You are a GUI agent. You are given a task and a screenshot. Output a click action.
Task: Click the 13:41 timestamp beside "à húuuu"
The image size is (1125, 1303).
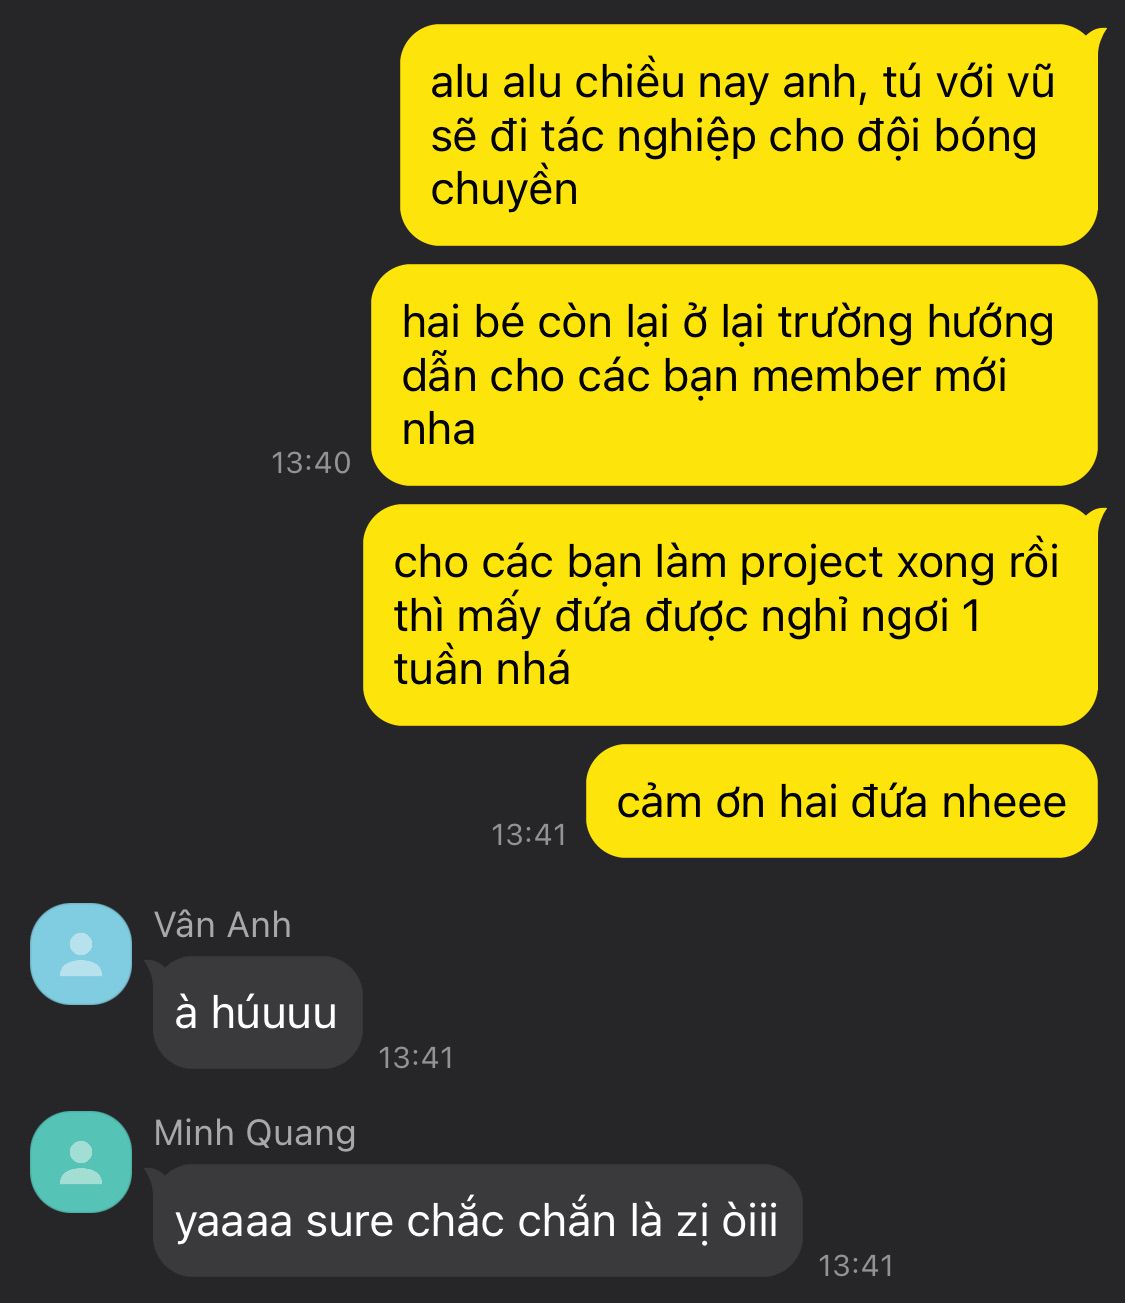[x=416, y=1057]
